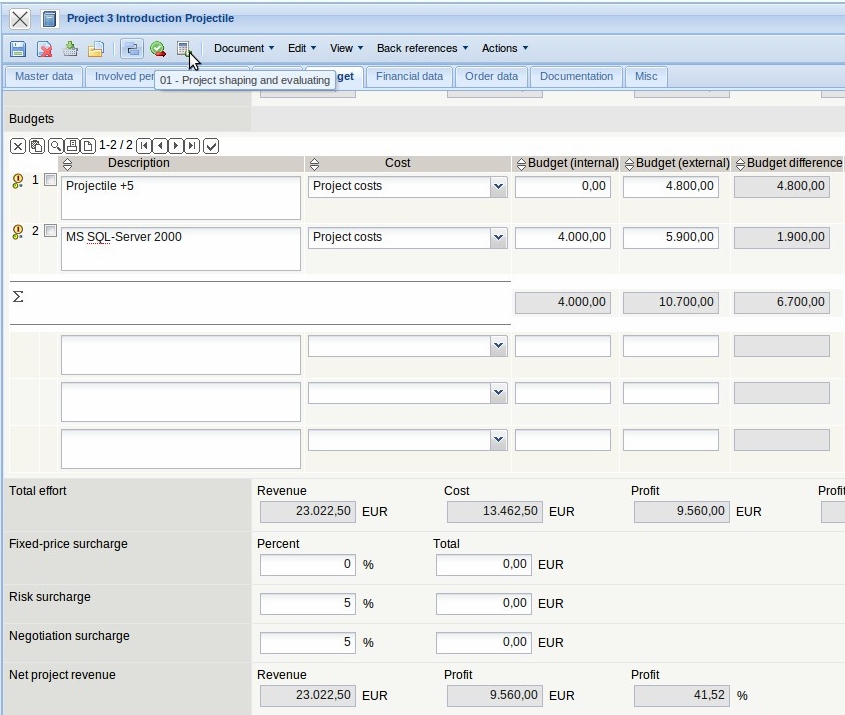Switch to the Financial data tab
This screenshot has height=715, width=845.
409,77
